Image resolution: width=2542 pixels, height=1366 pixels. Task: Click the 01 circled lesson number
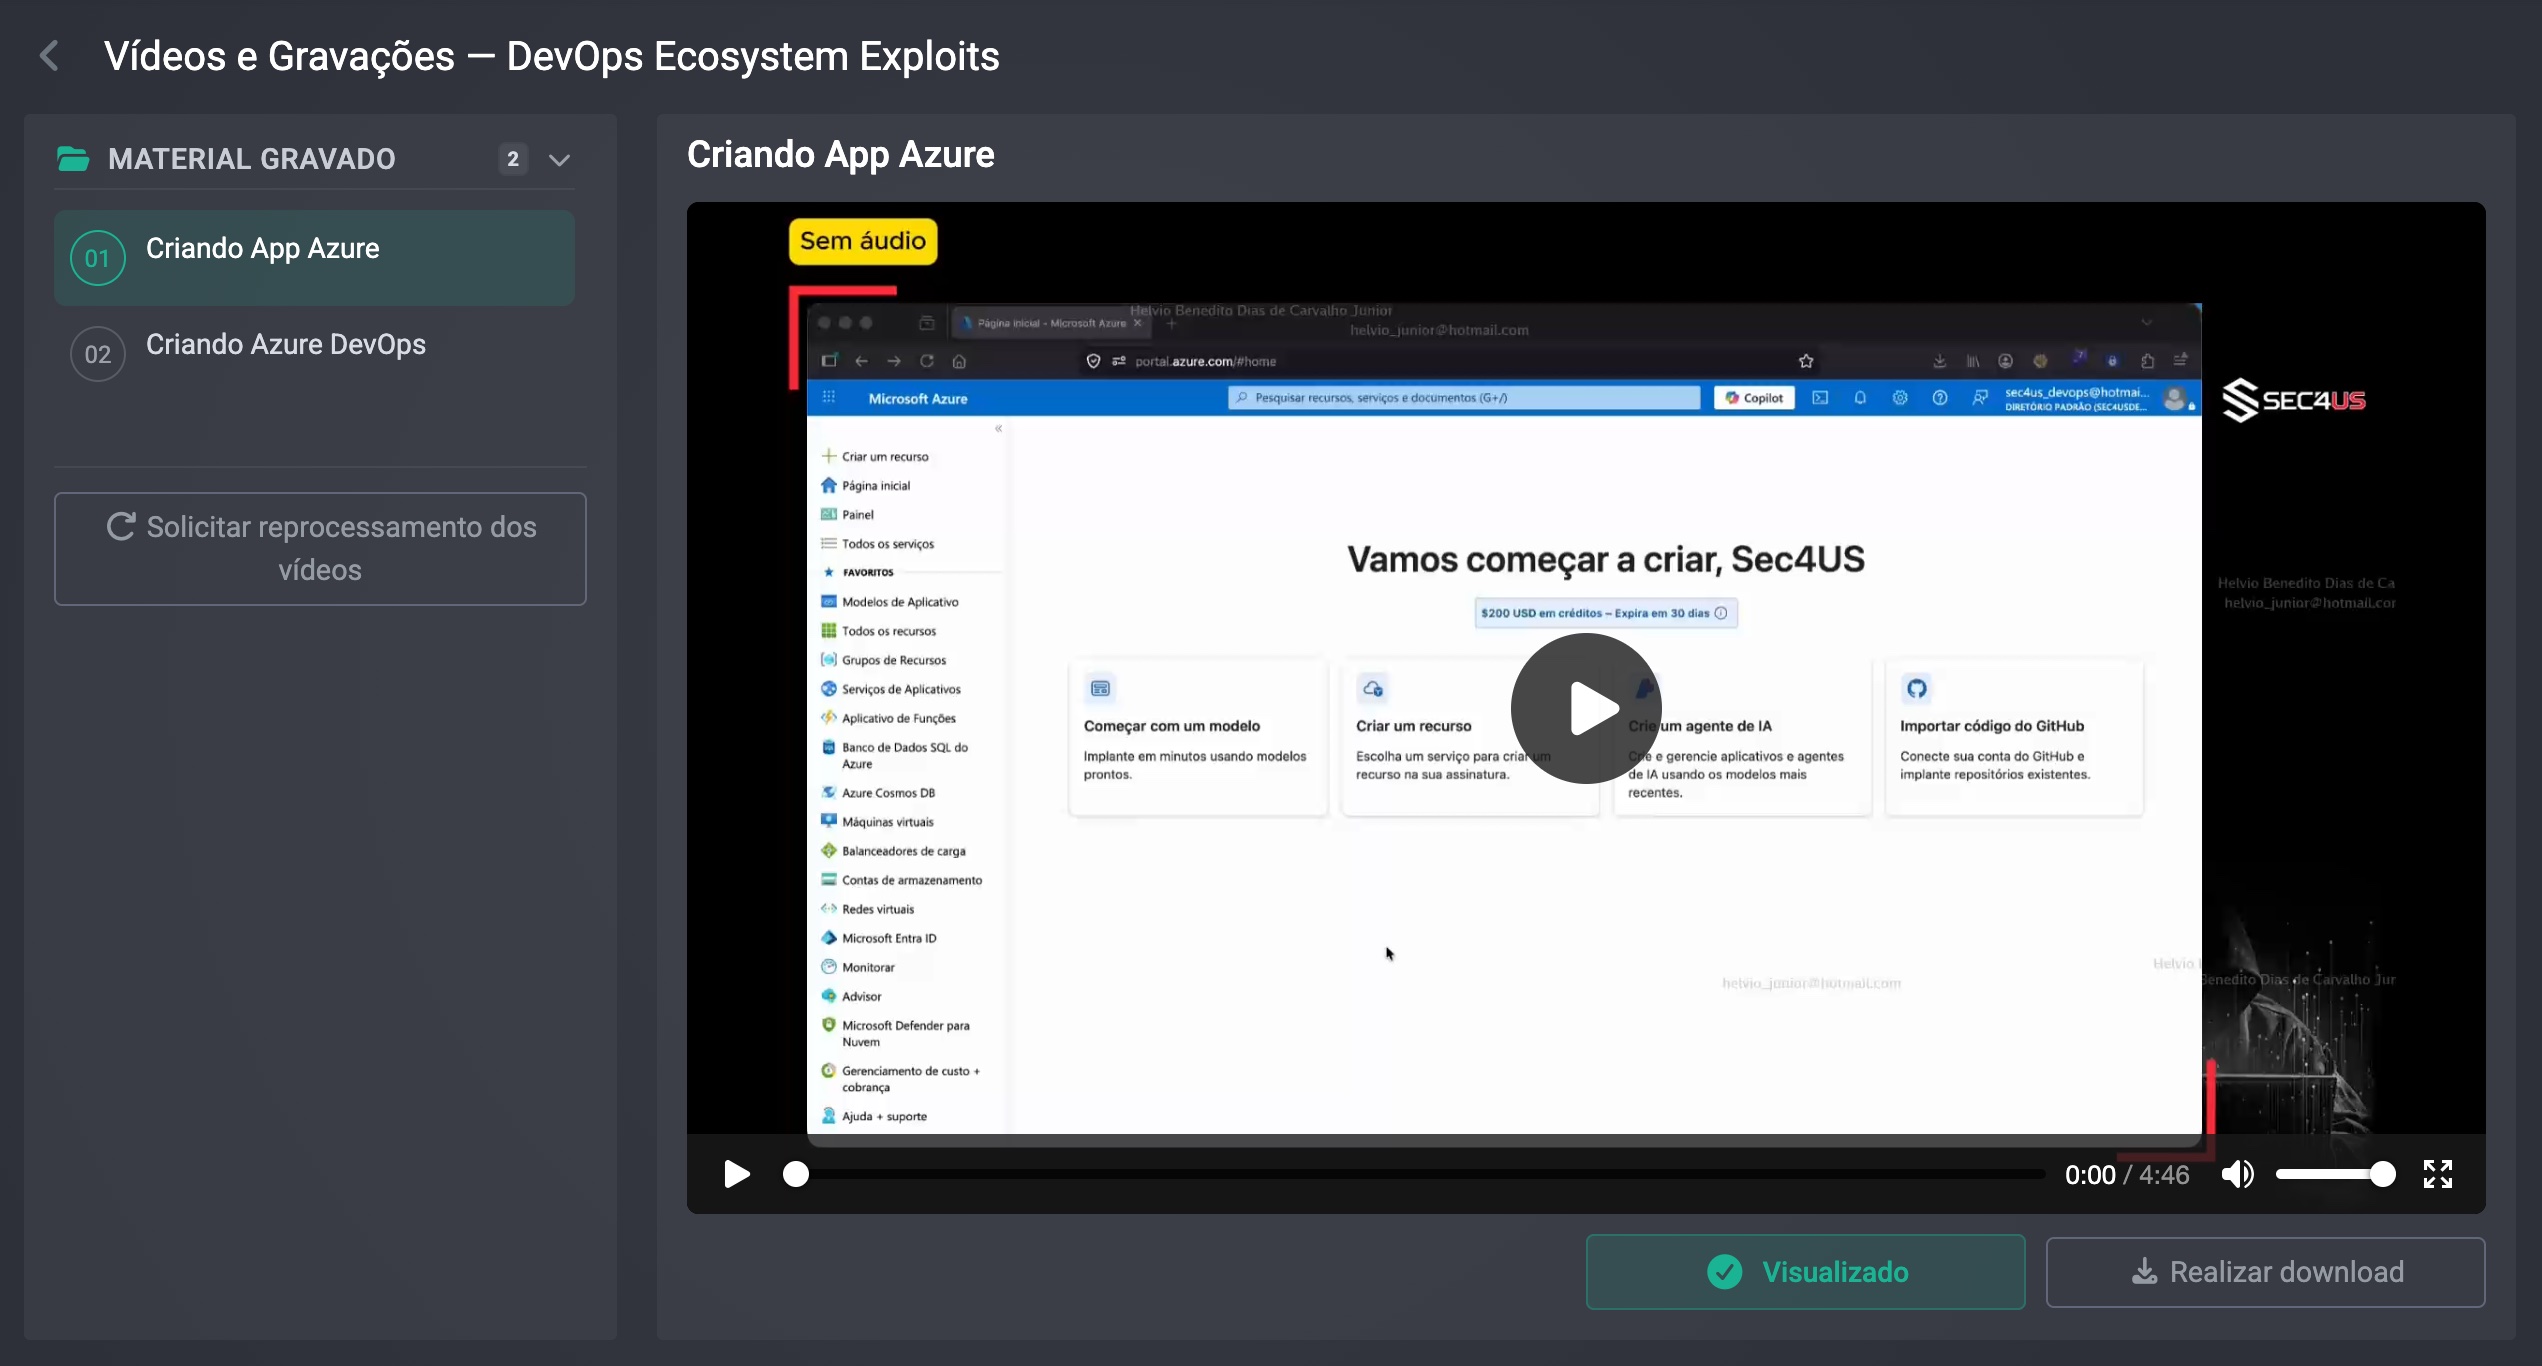click(x=98, y=258)
